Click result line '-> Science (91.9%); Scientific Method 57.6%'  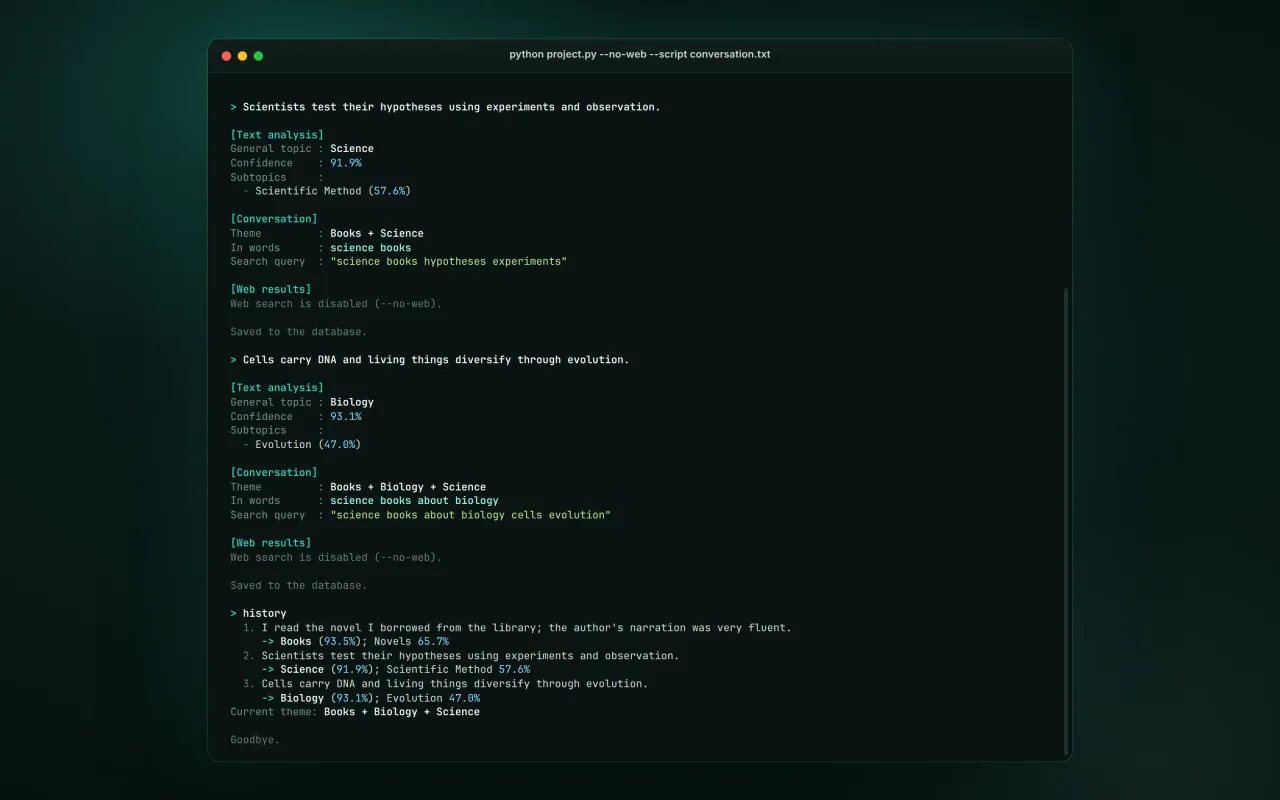tap(396, 670)
